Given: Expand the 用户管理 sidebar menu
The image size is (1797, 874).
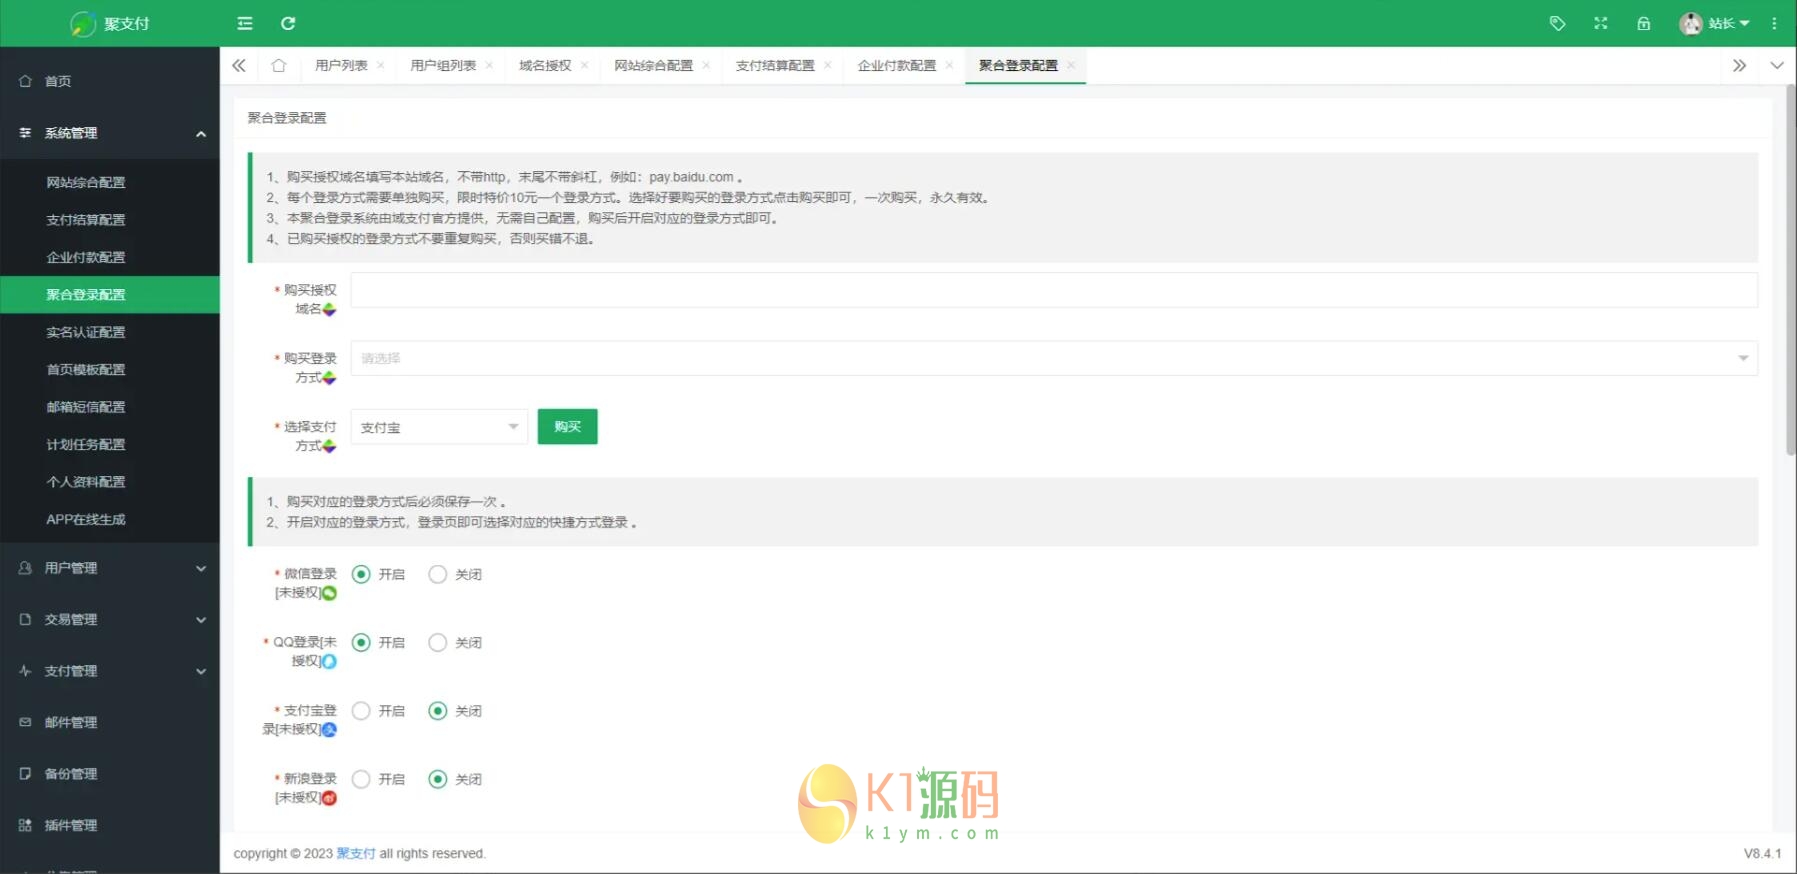Looking at the screenshot, I should 110,568.
